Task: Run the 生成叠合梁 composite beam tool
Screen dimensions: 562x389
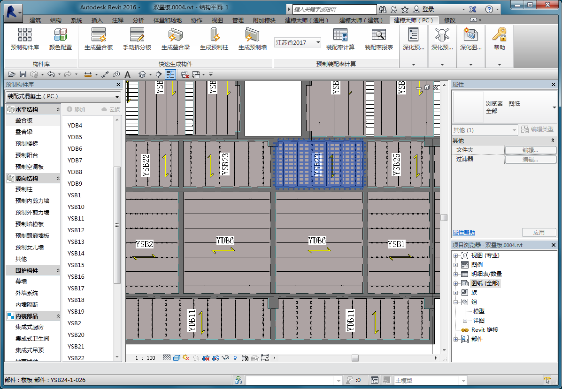Action: click(x=175, y=39)
